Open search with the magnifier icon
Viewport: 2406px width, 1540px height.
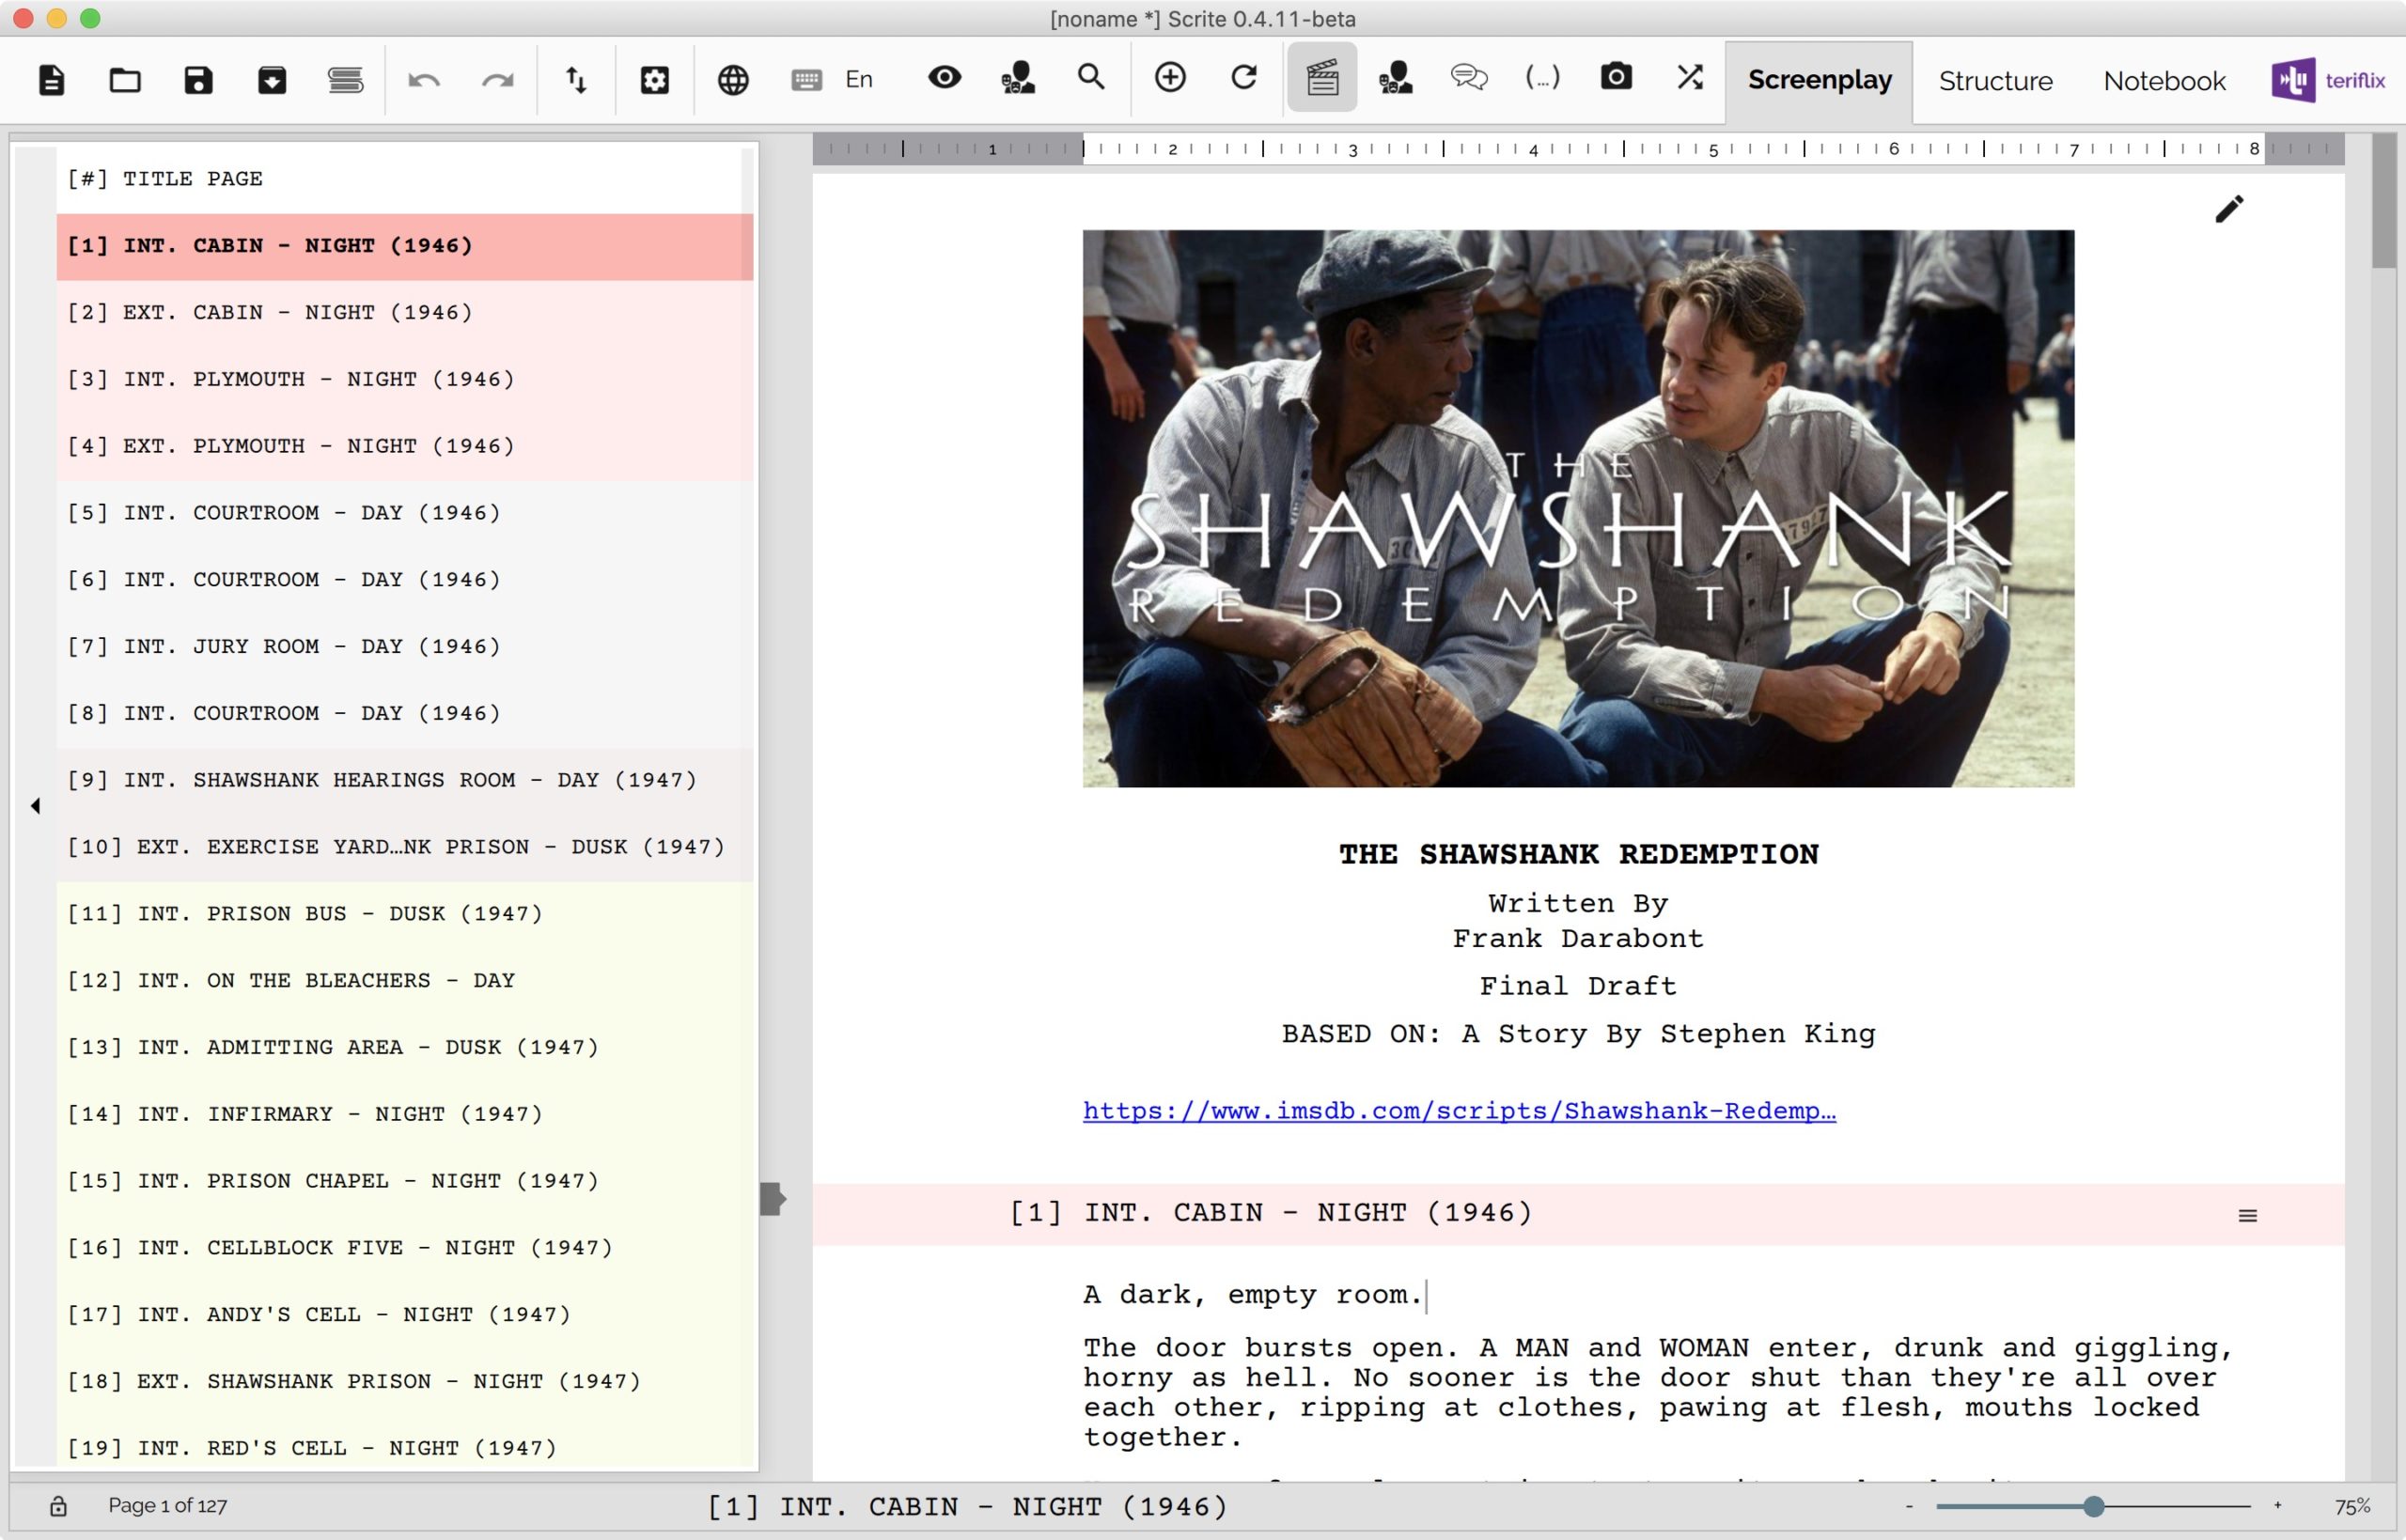[1091, 77]
